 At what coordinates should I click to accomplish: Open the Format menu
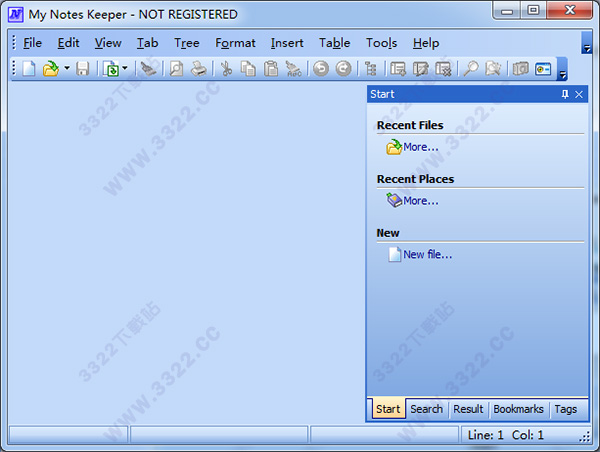click(235, 43)
